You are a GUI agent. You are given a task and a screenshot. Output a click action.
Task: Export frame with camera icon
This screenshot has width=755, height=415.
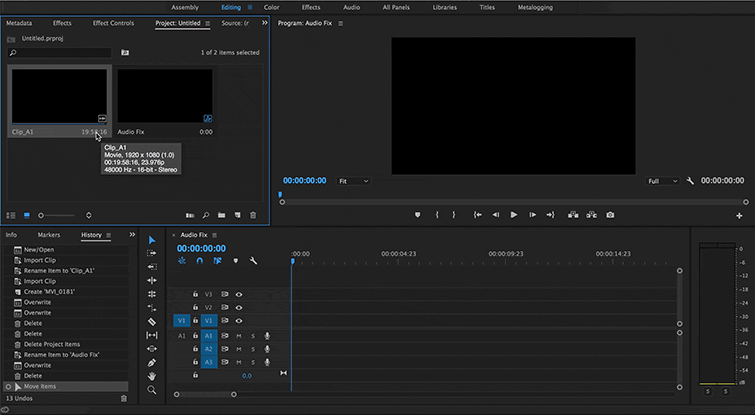tap(610, 215)
